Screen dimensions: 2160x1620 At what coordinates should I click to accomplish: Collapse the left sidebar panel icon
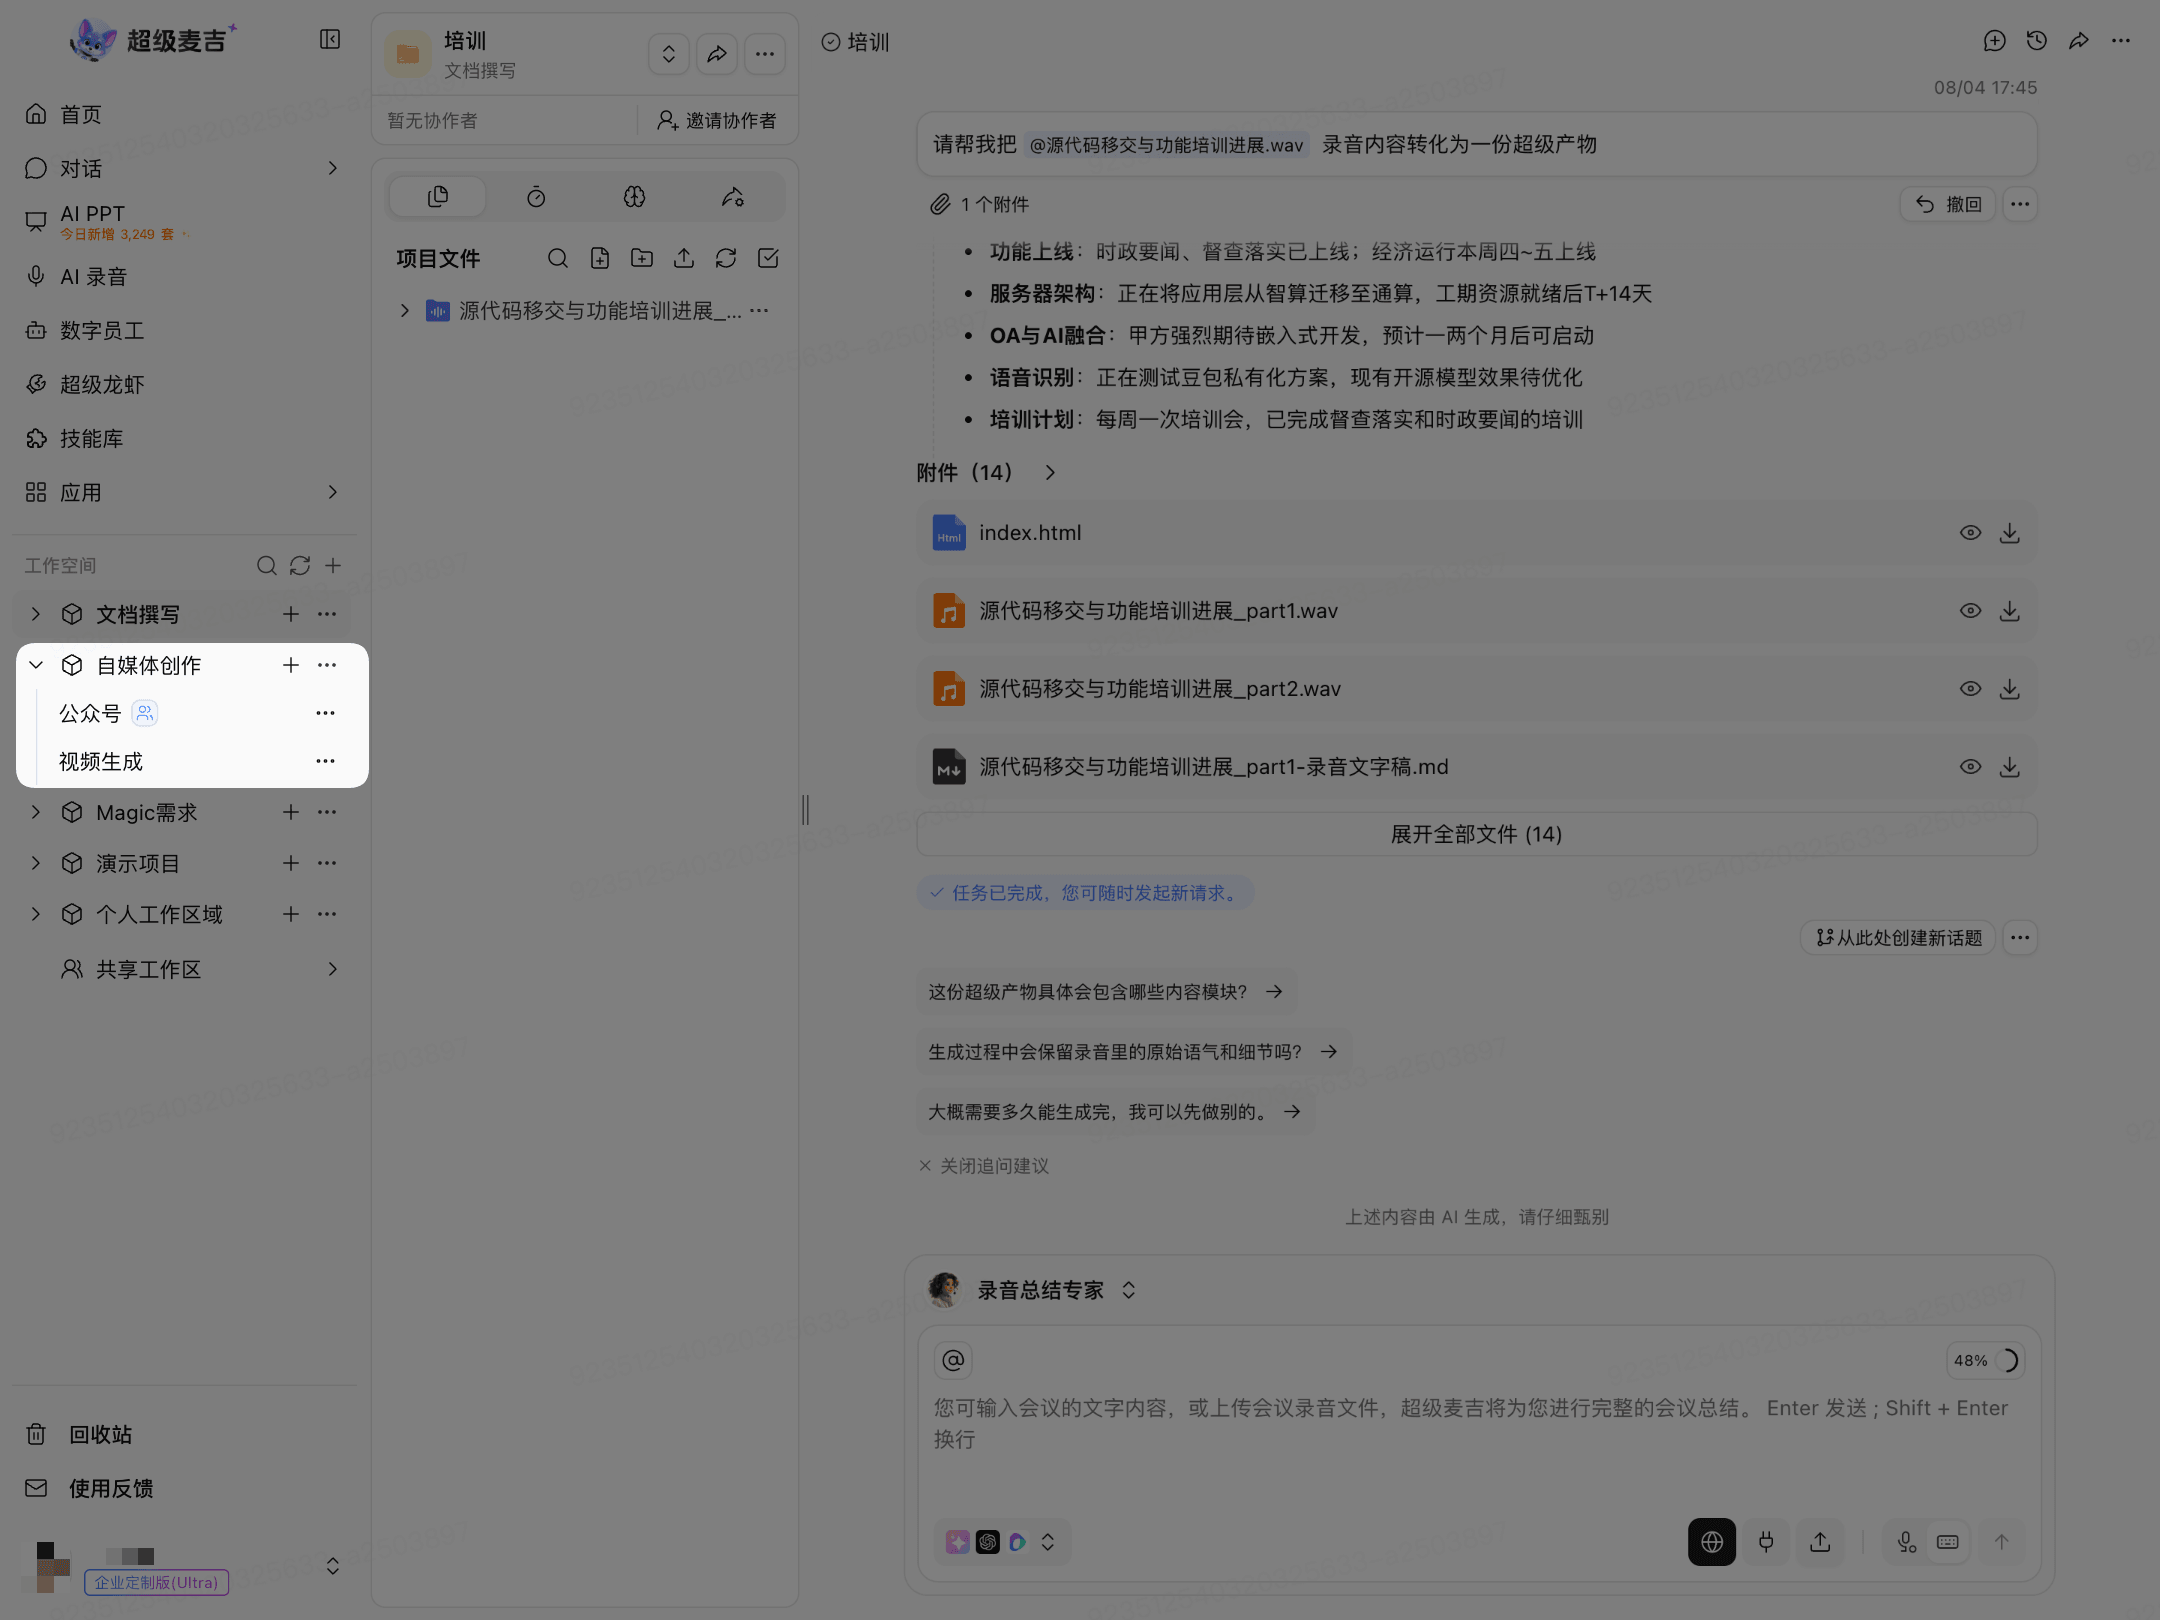point(330,39)
